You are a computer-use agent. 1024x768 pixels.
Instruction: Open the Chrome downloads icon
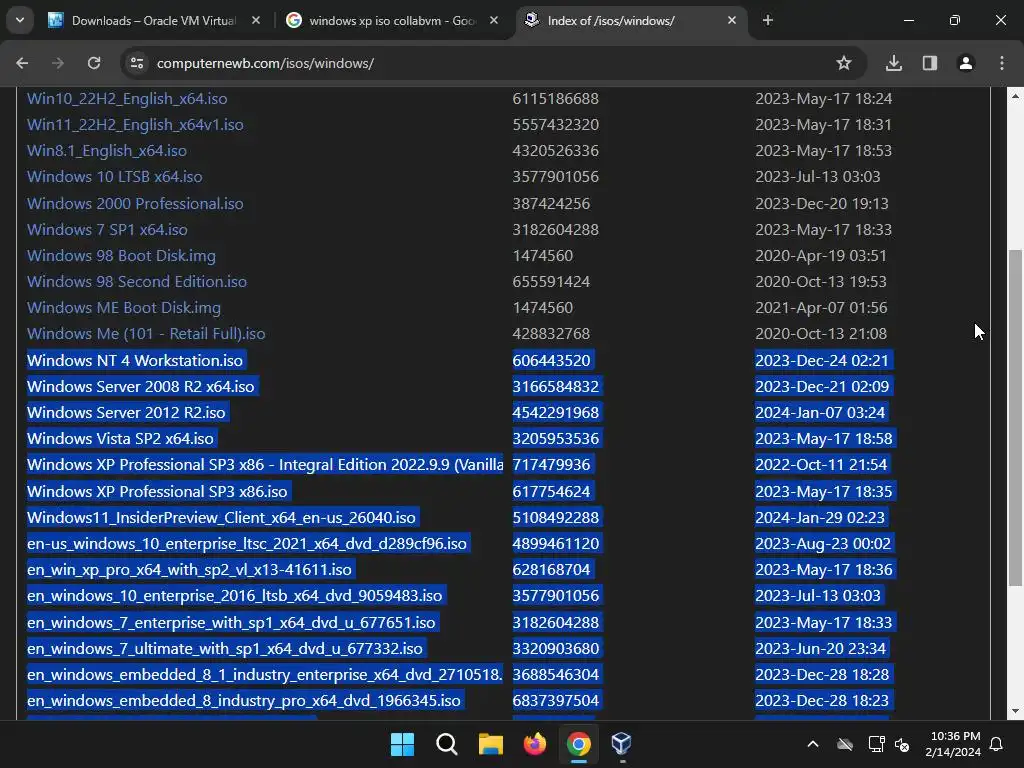tap(894, 63)
